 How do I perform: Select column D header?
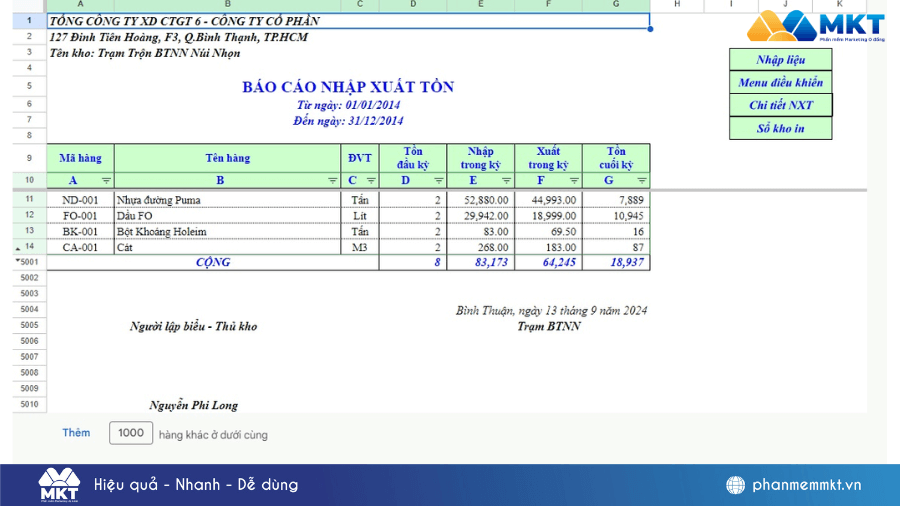[413, 5]
